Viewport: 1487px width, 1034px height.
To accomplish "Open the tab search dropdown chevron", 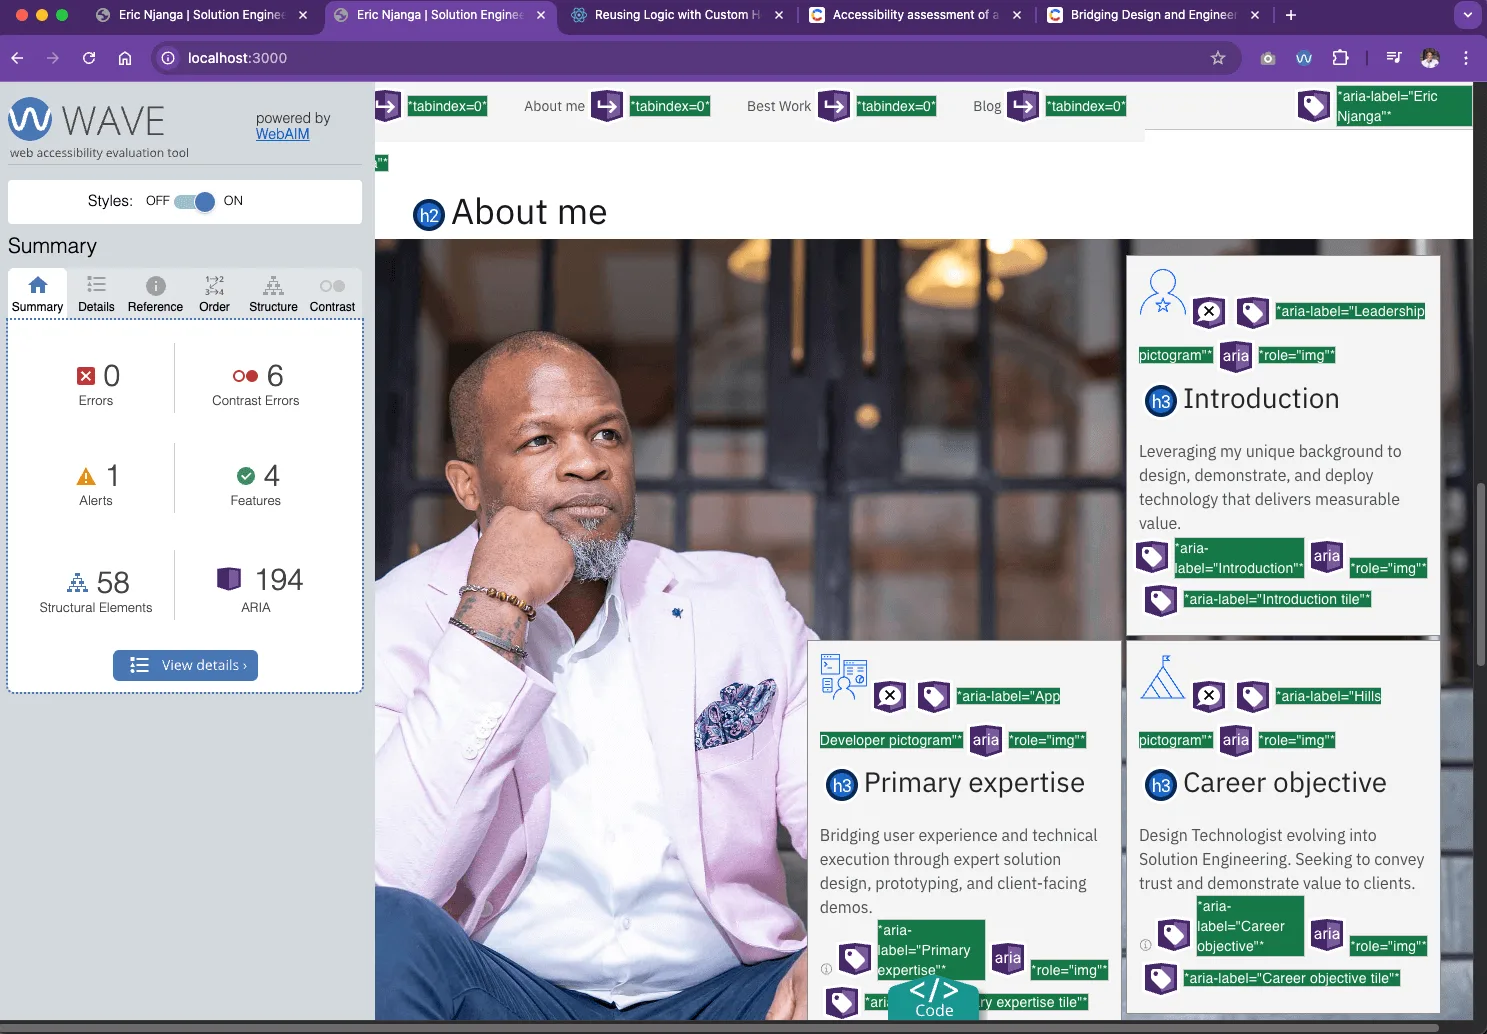I will [1467, 15].
